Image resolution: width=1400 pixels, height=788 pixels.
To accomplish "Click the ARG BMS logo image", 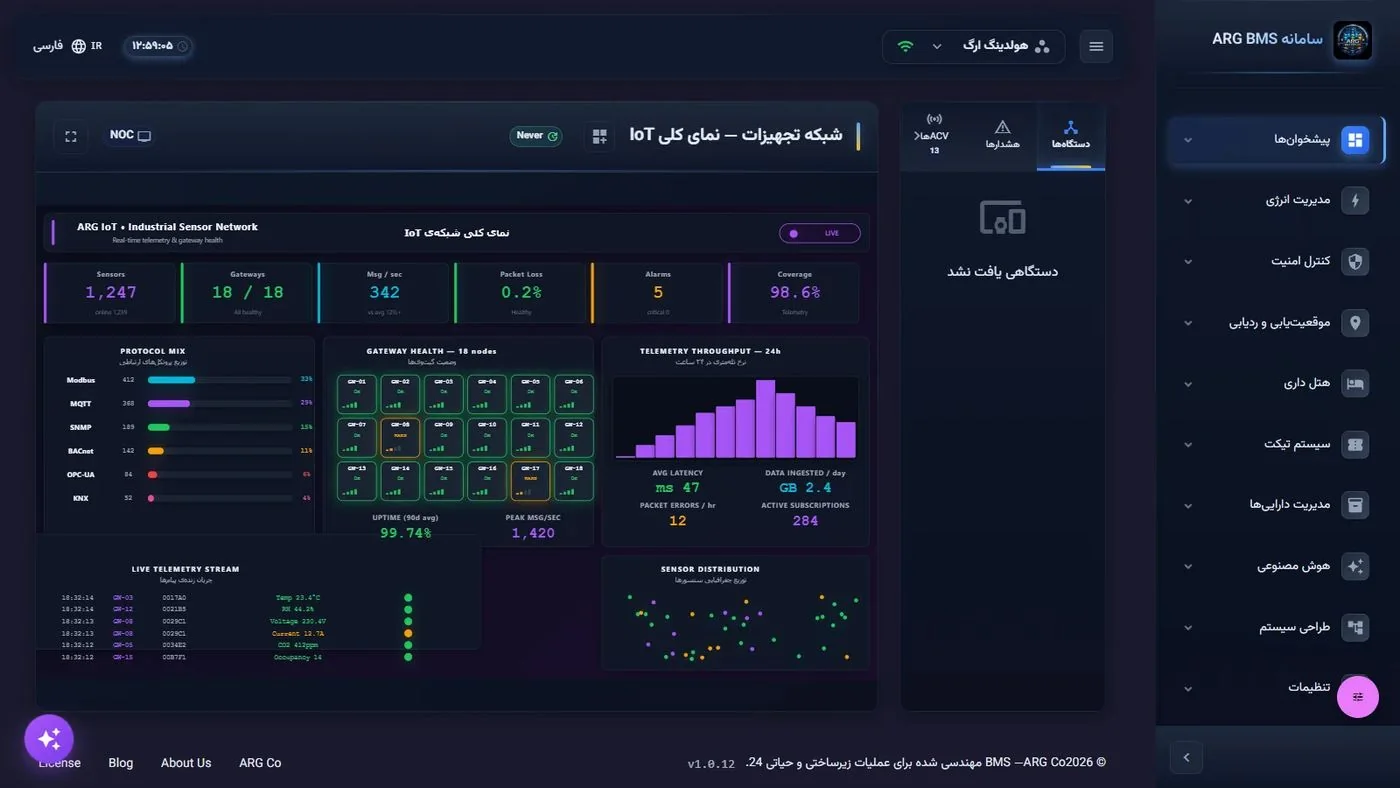I will pyautogui.click(x=1353, y=40).
